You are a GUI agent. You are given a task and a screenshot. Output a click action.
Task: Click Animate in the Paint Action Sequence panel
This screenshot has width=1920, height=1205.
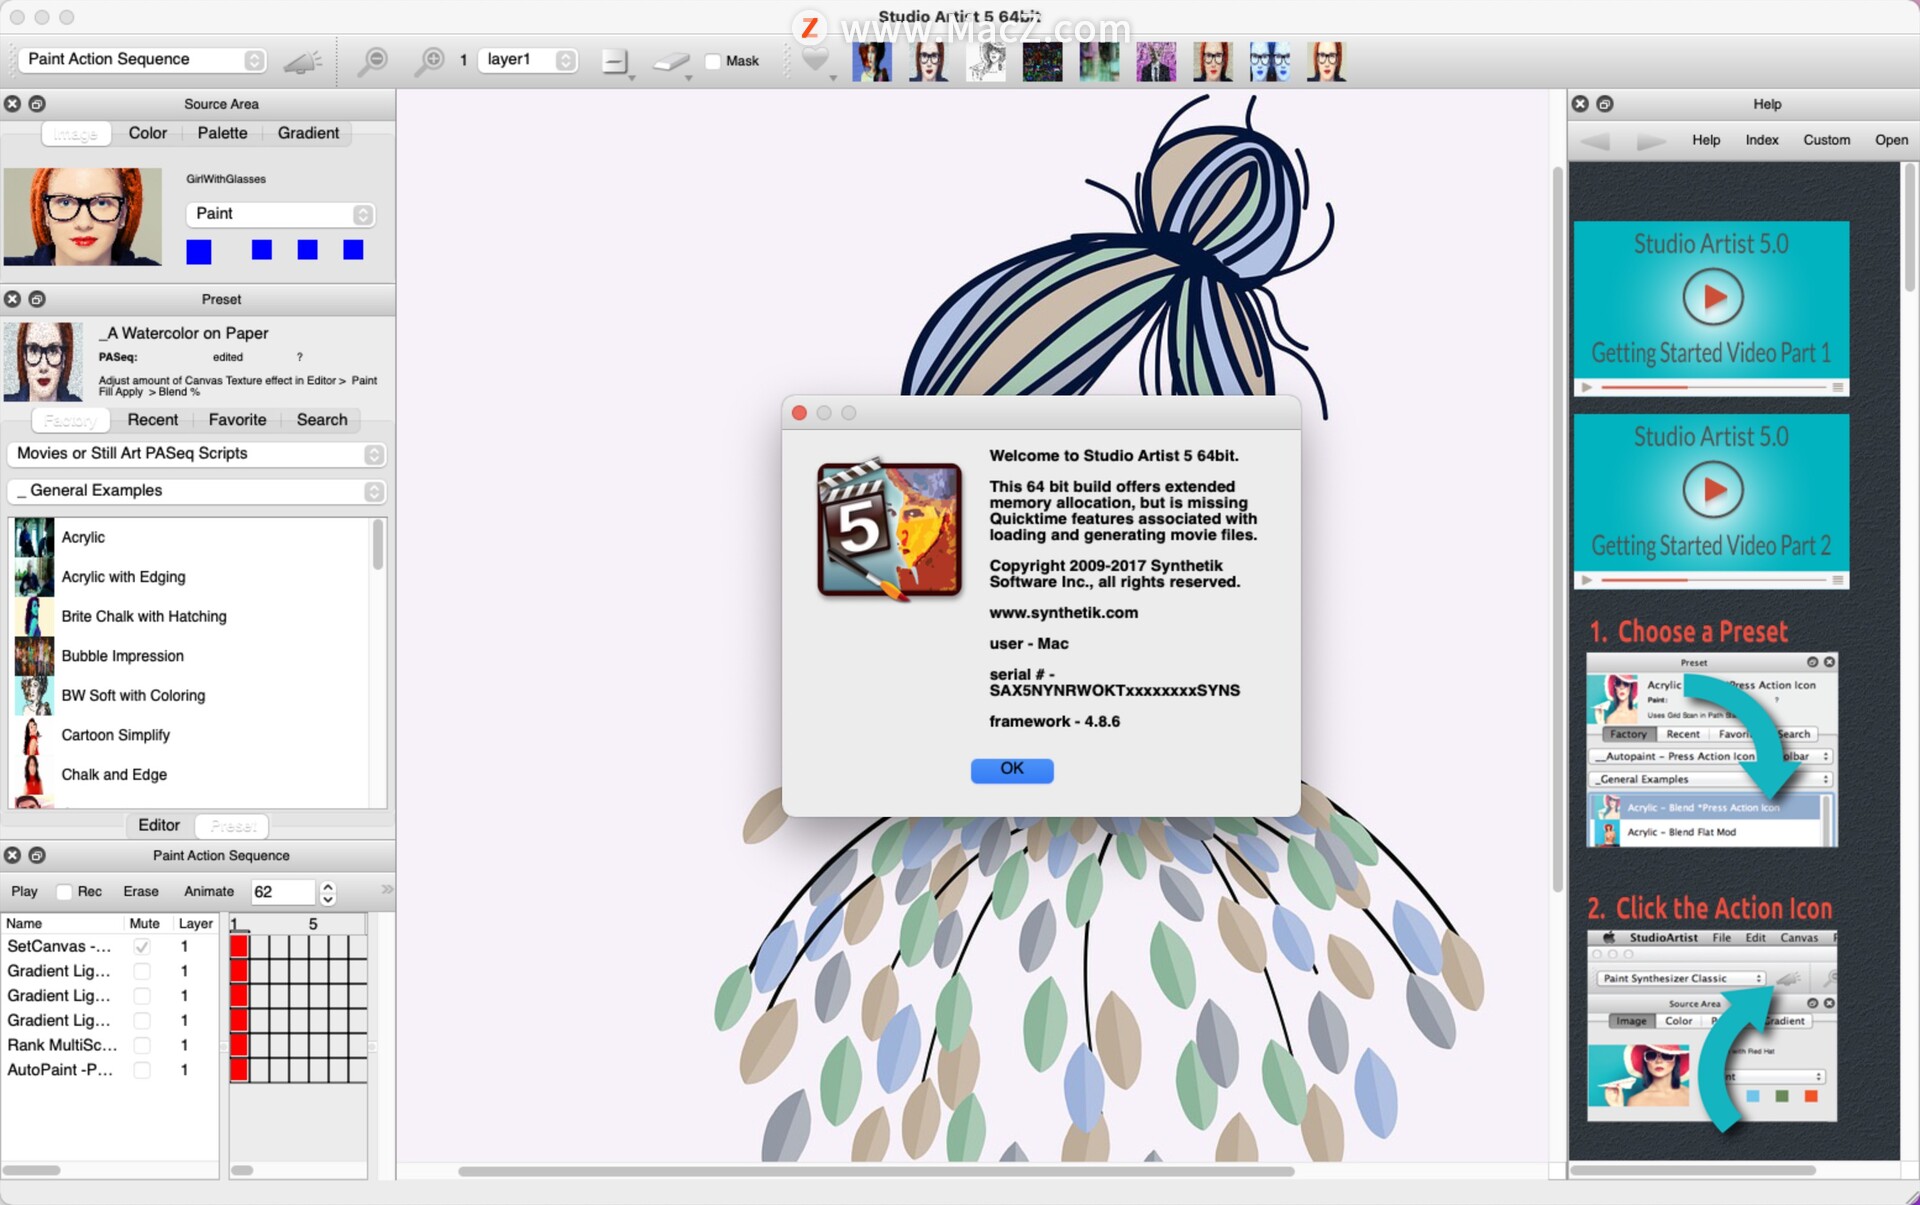pyautogui.click(x=208, y=891)
